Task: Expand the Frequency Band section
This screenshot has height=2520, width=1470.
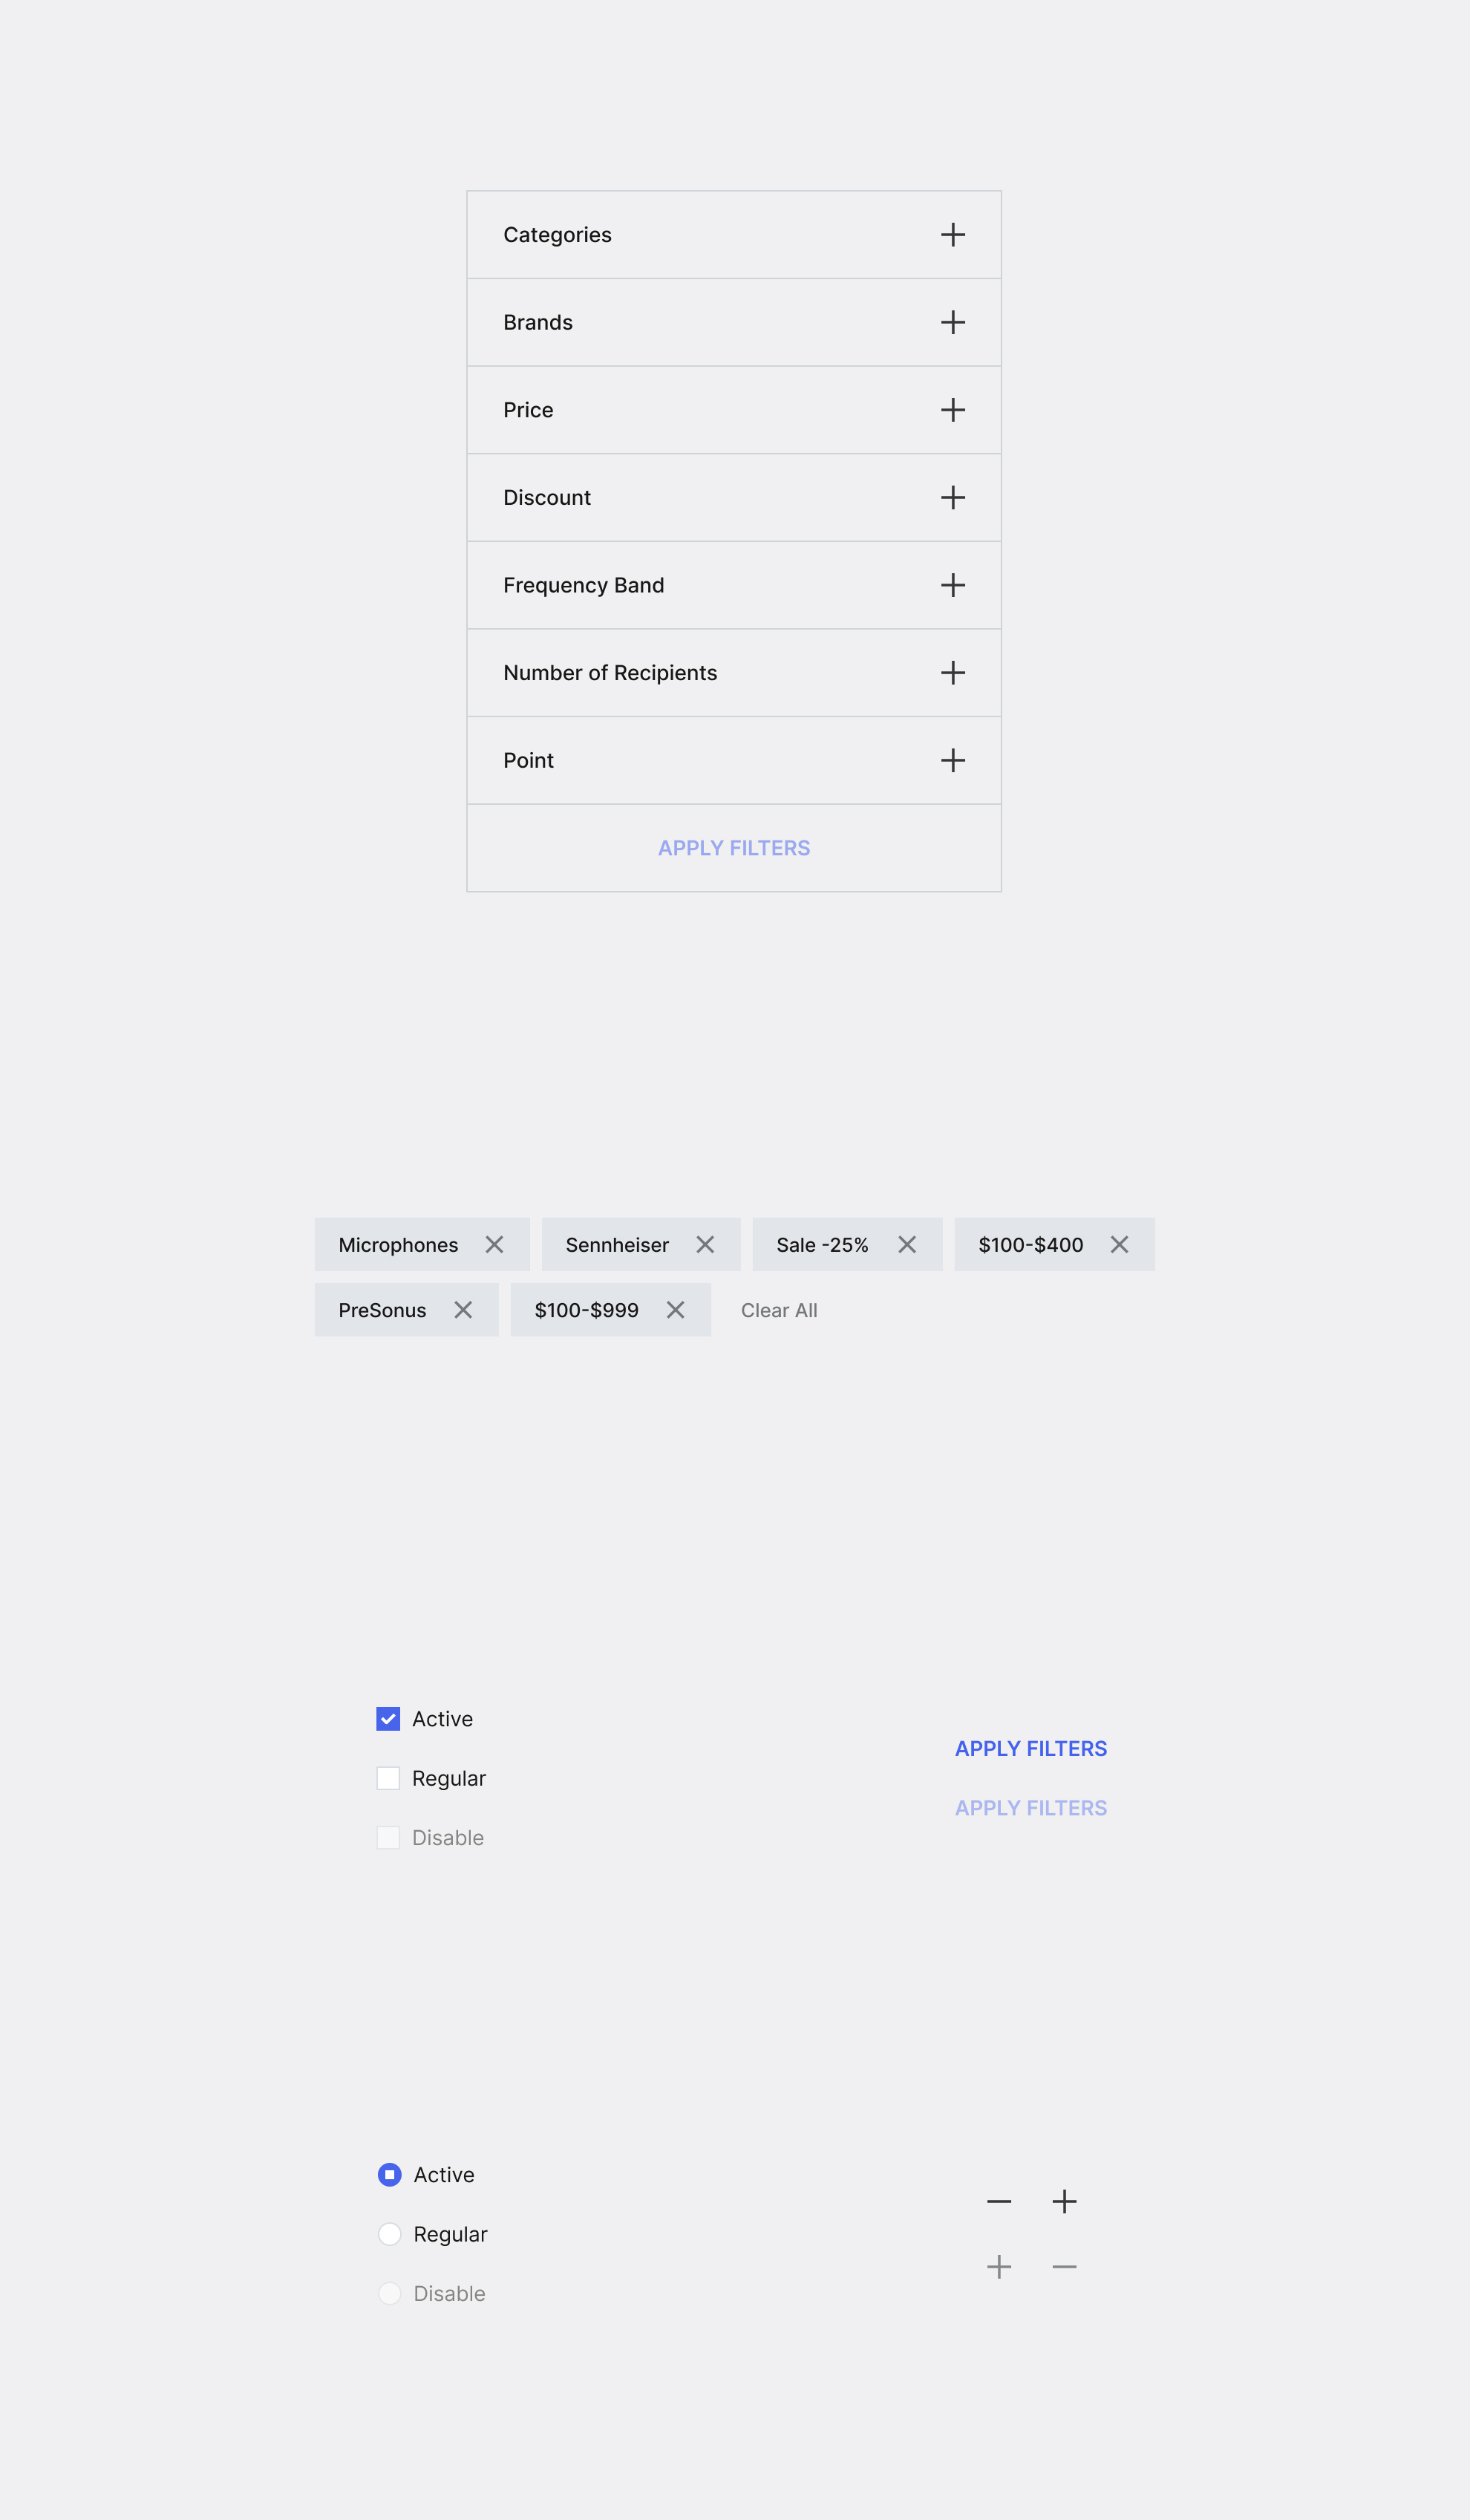Action: coord(953,585)
